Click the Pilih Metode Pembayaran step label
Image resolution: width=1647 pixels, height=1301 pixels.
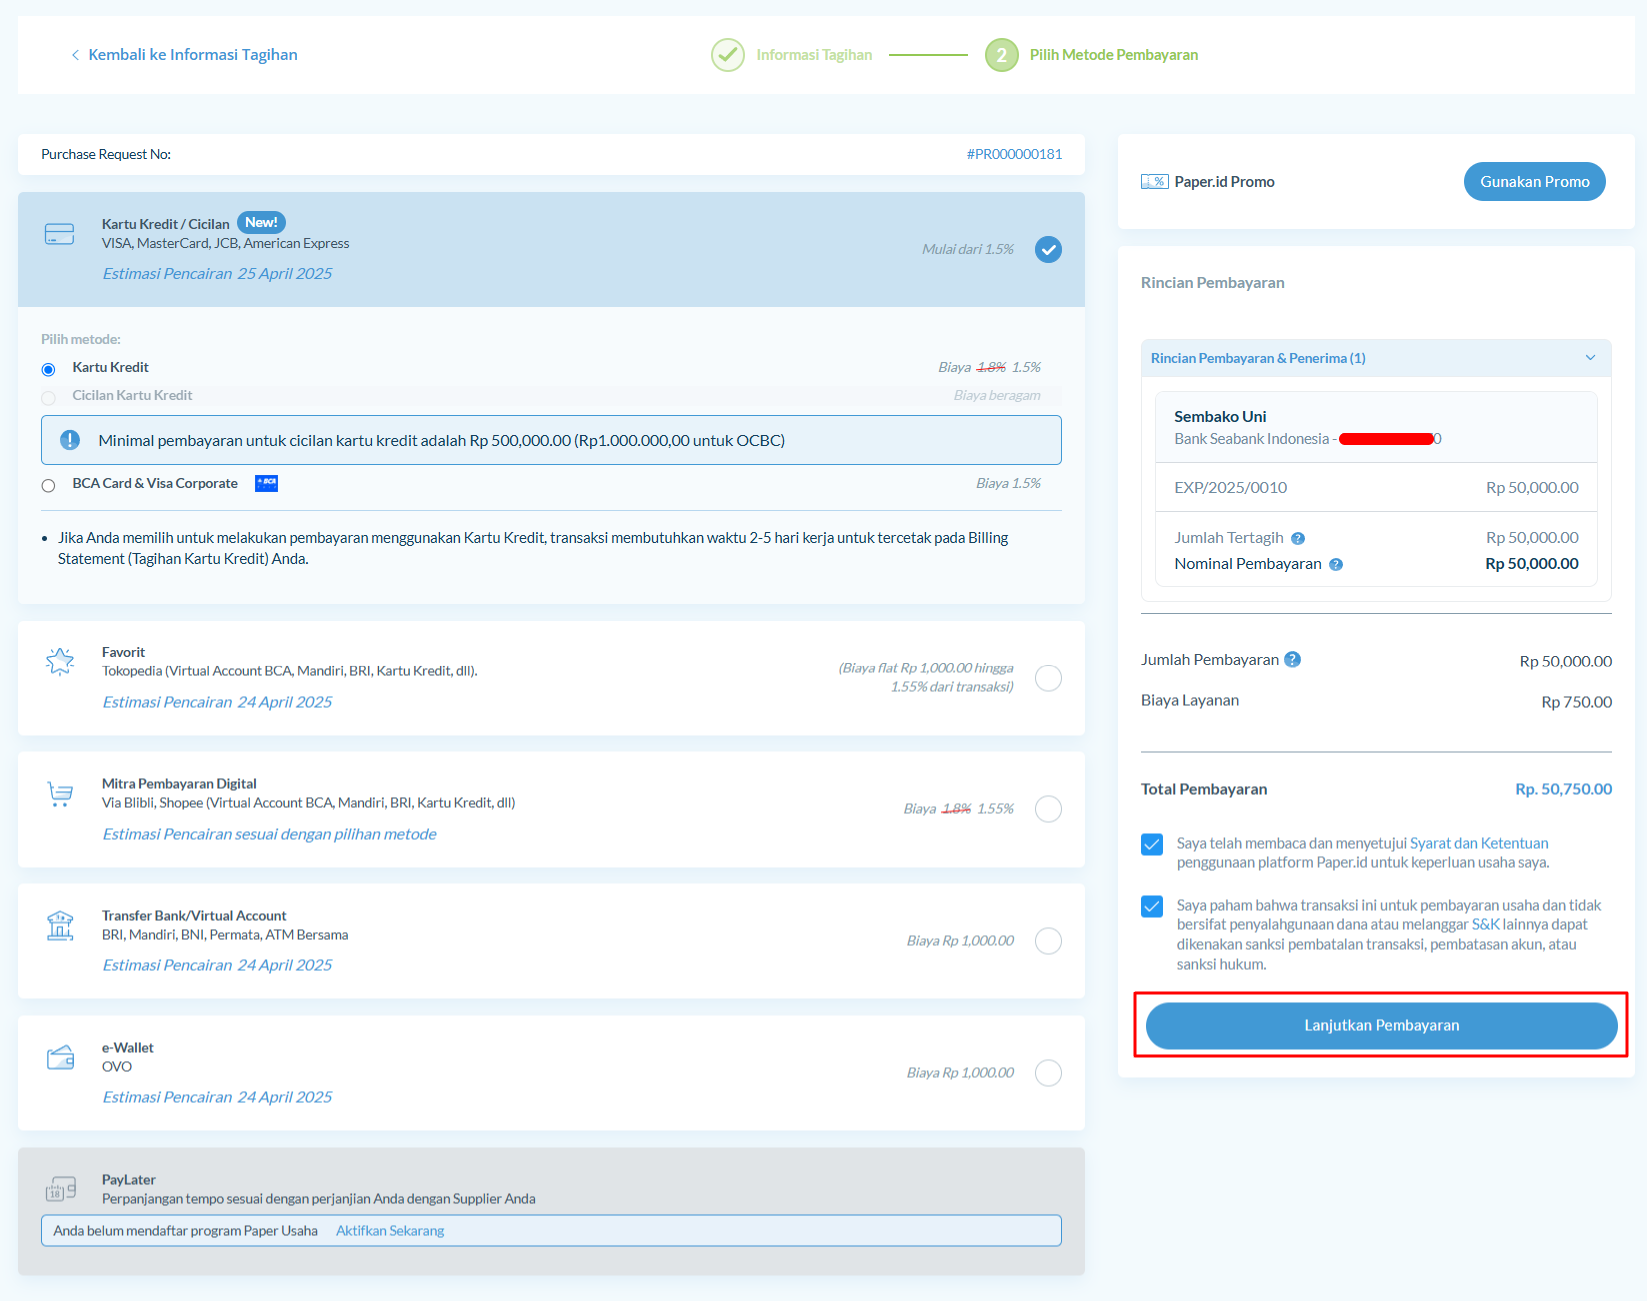point(1114,55)
